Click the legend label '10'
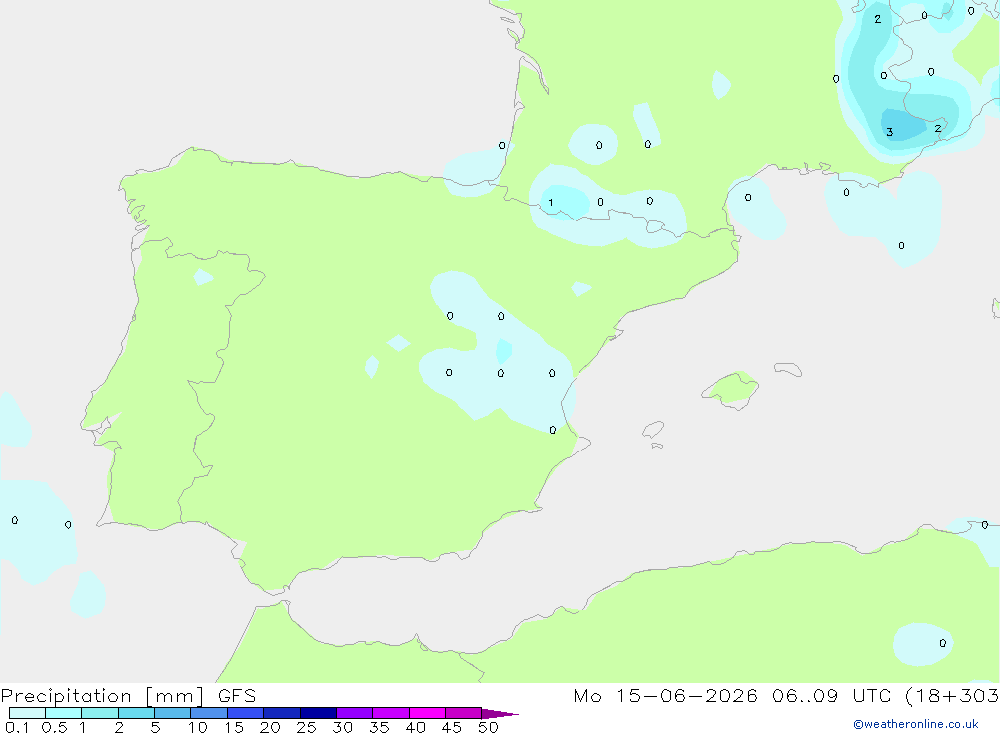This screenshot has height=733, width=1000. pyautogui.click(x=197, y=727)
